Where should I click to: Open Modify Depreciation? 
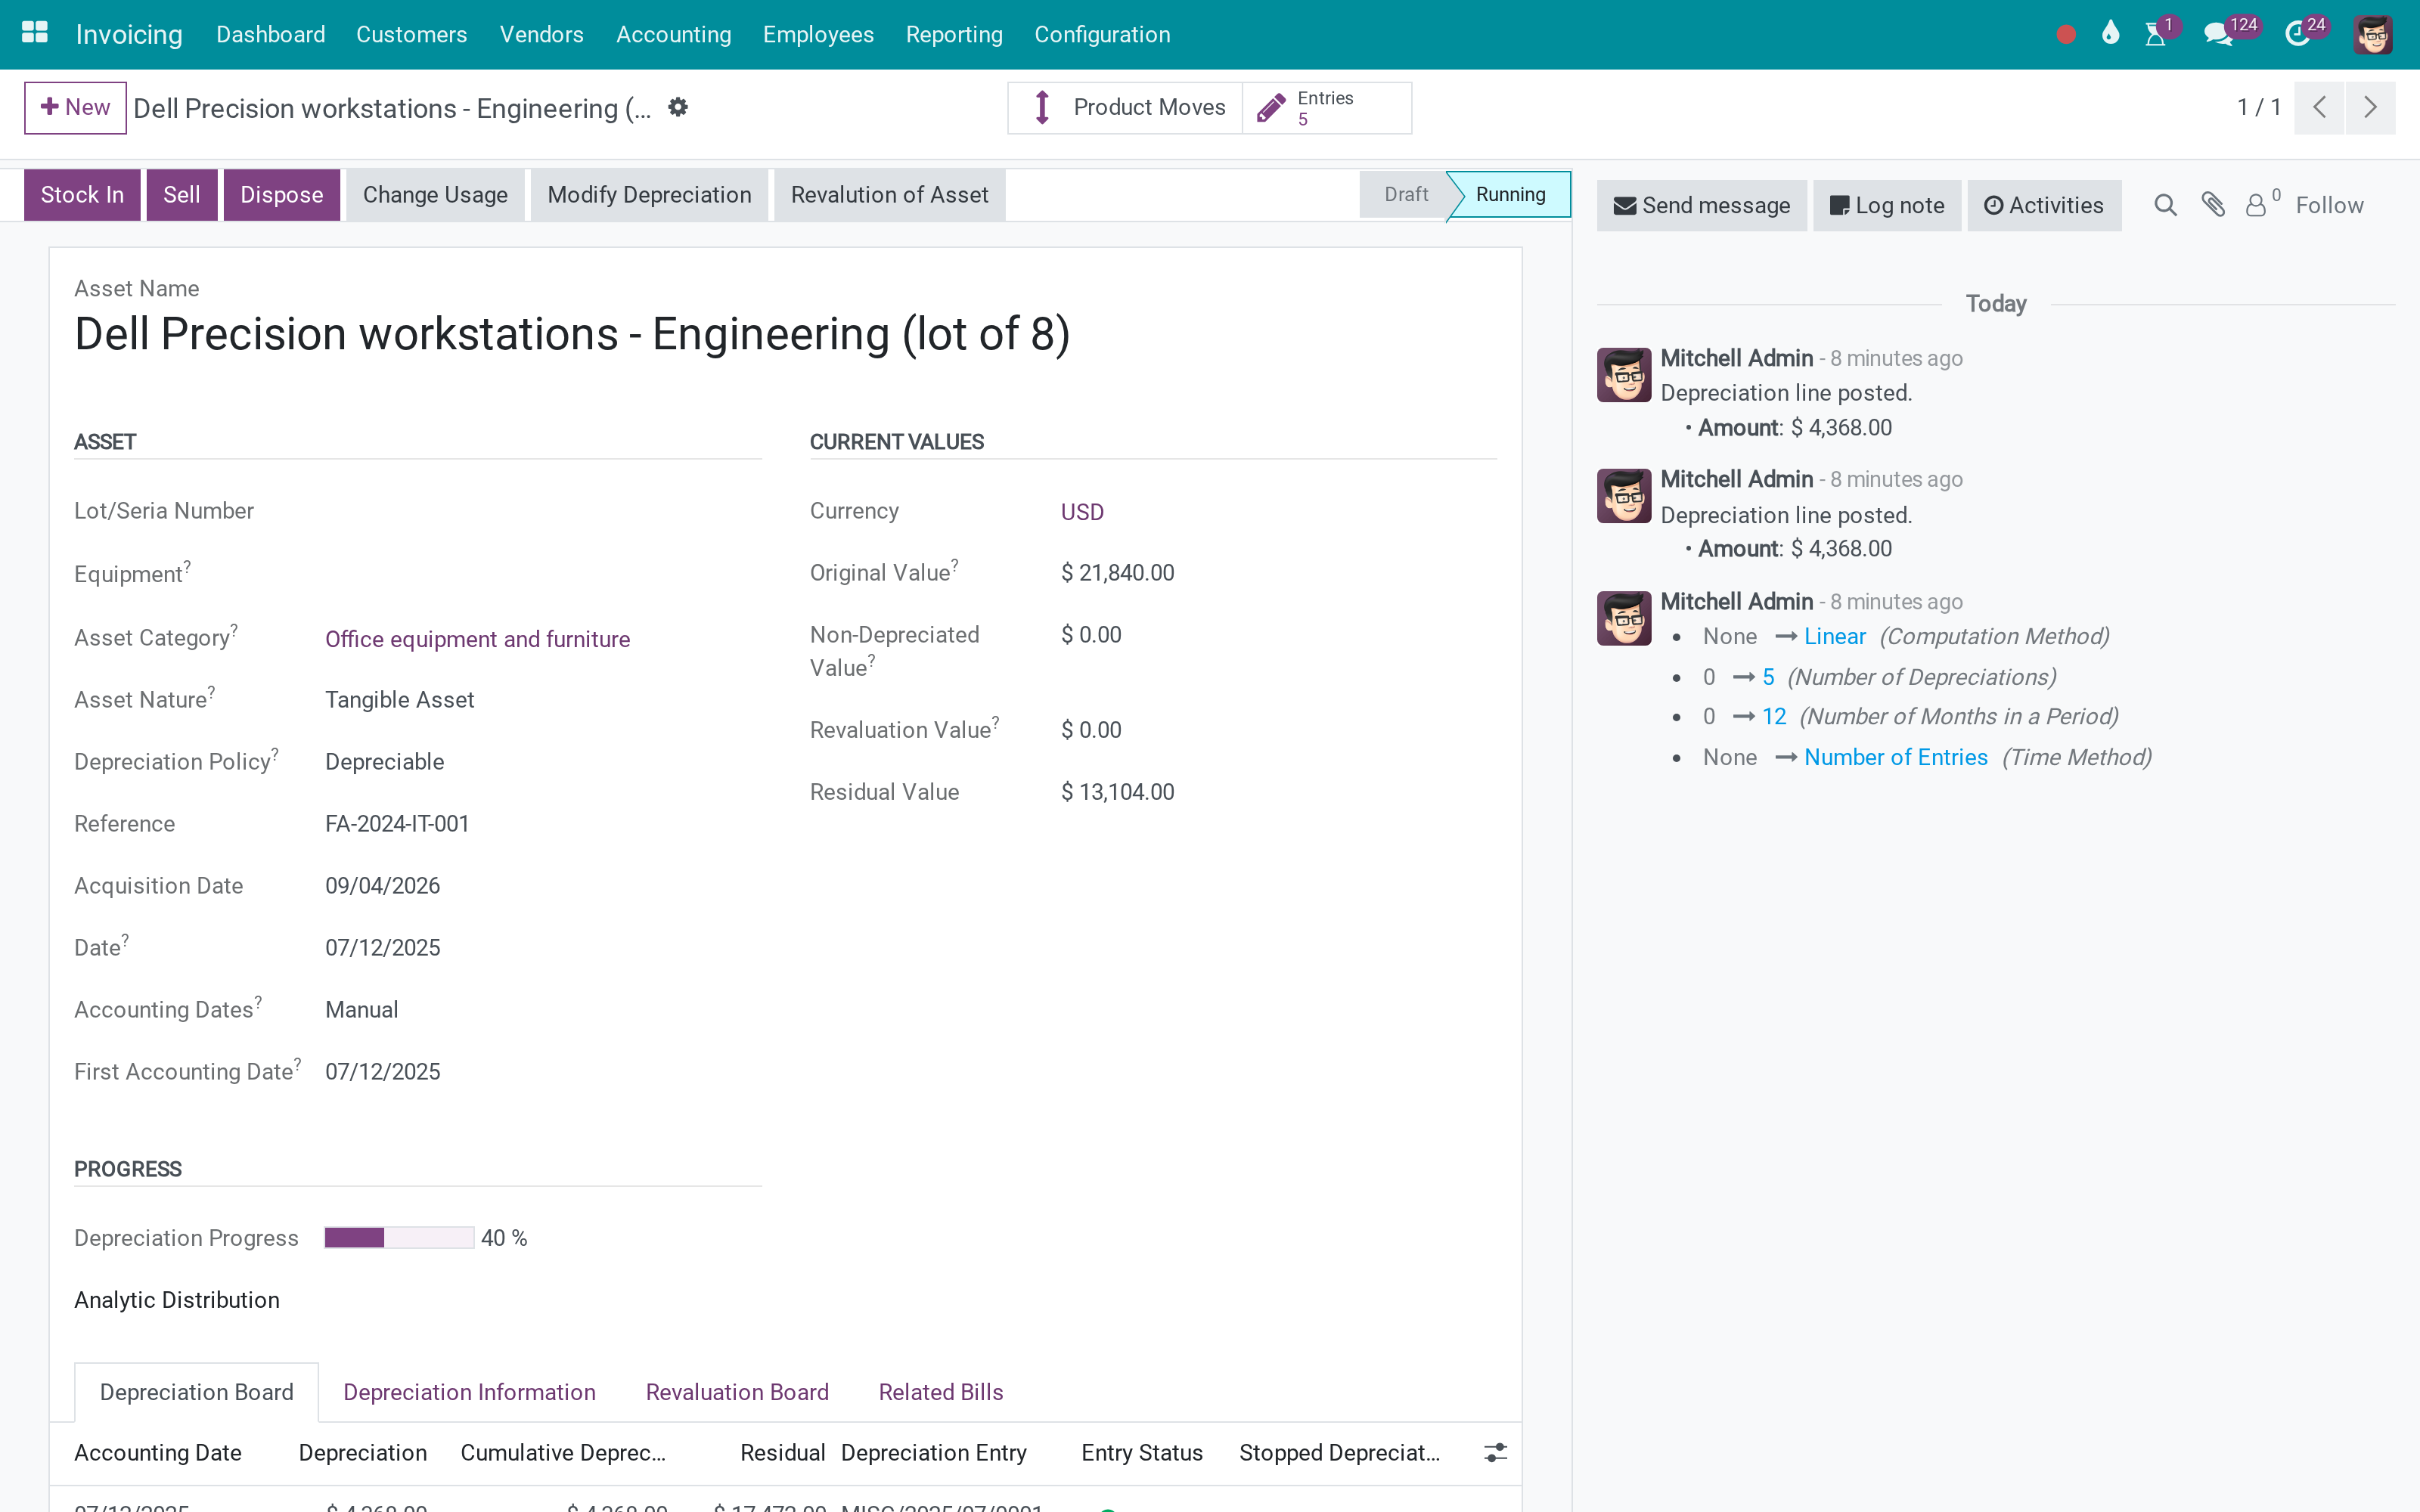(649, 195)
